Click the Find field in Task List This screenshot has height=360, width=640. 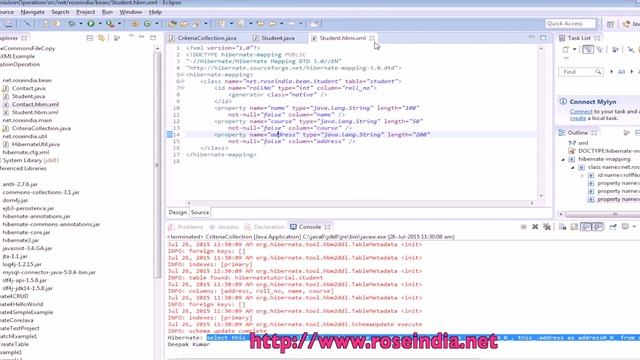click(x=580, y=72)
